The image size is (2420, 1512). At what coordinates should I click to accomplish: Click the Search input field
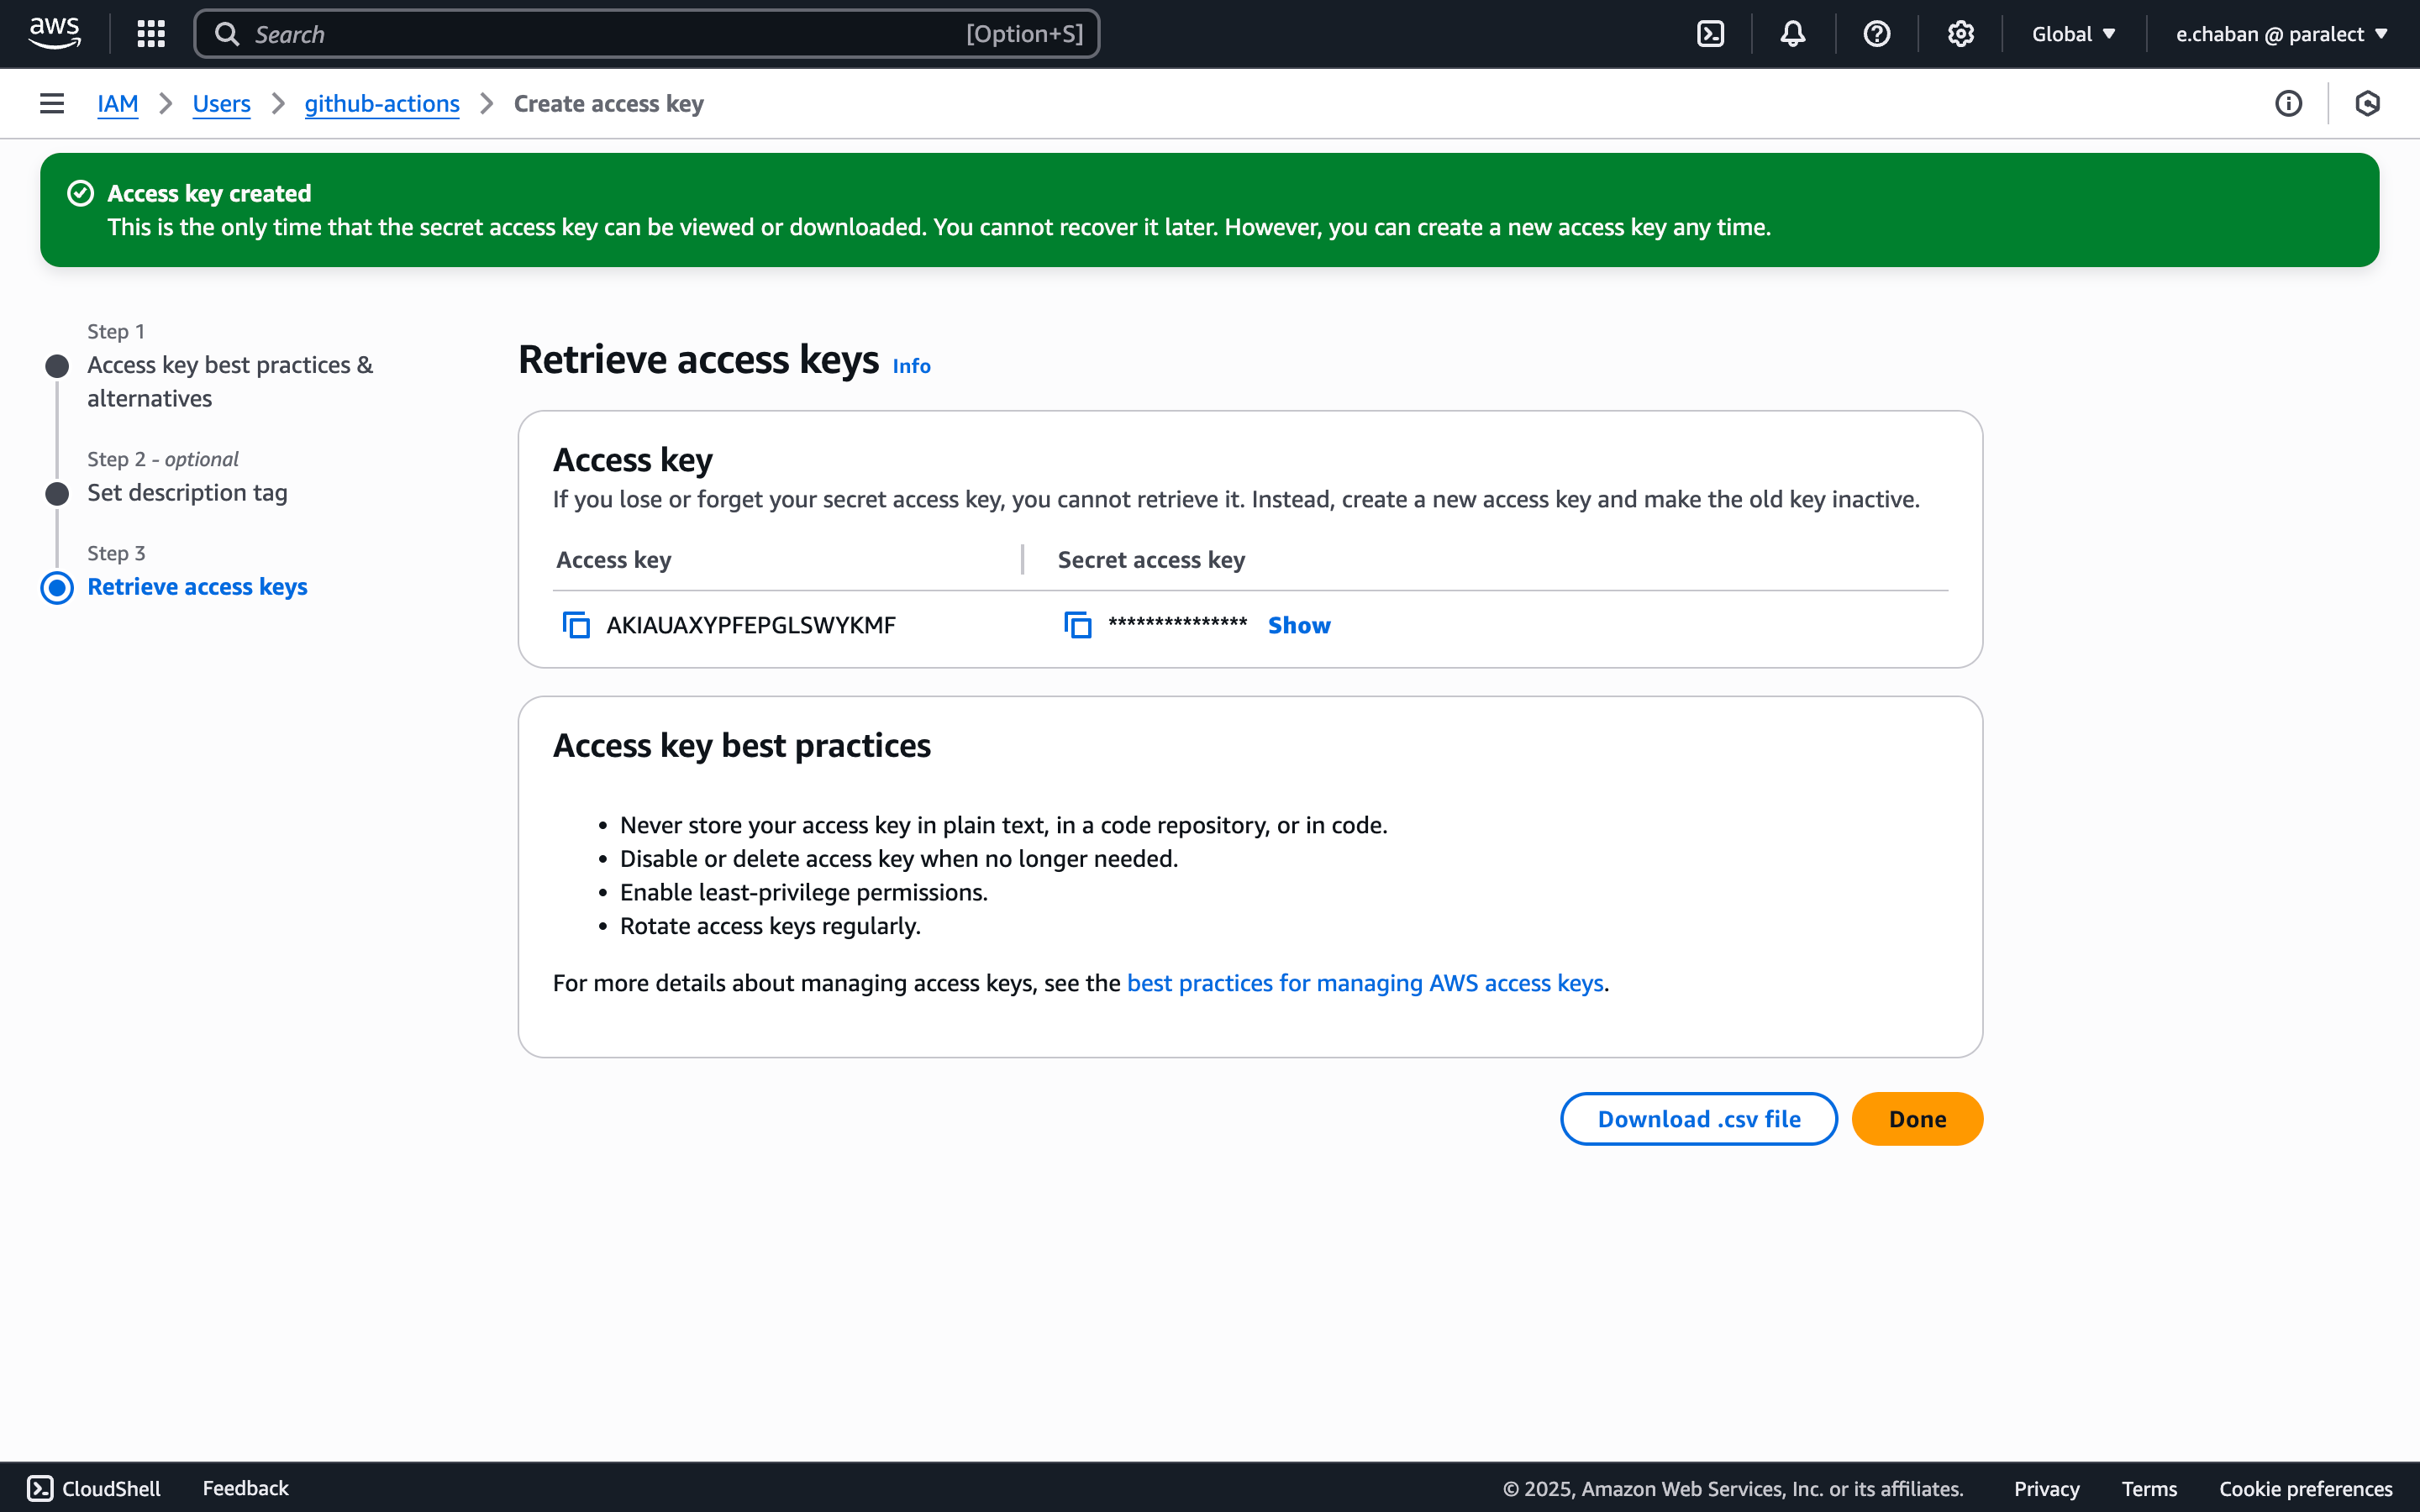coord(600,34)
